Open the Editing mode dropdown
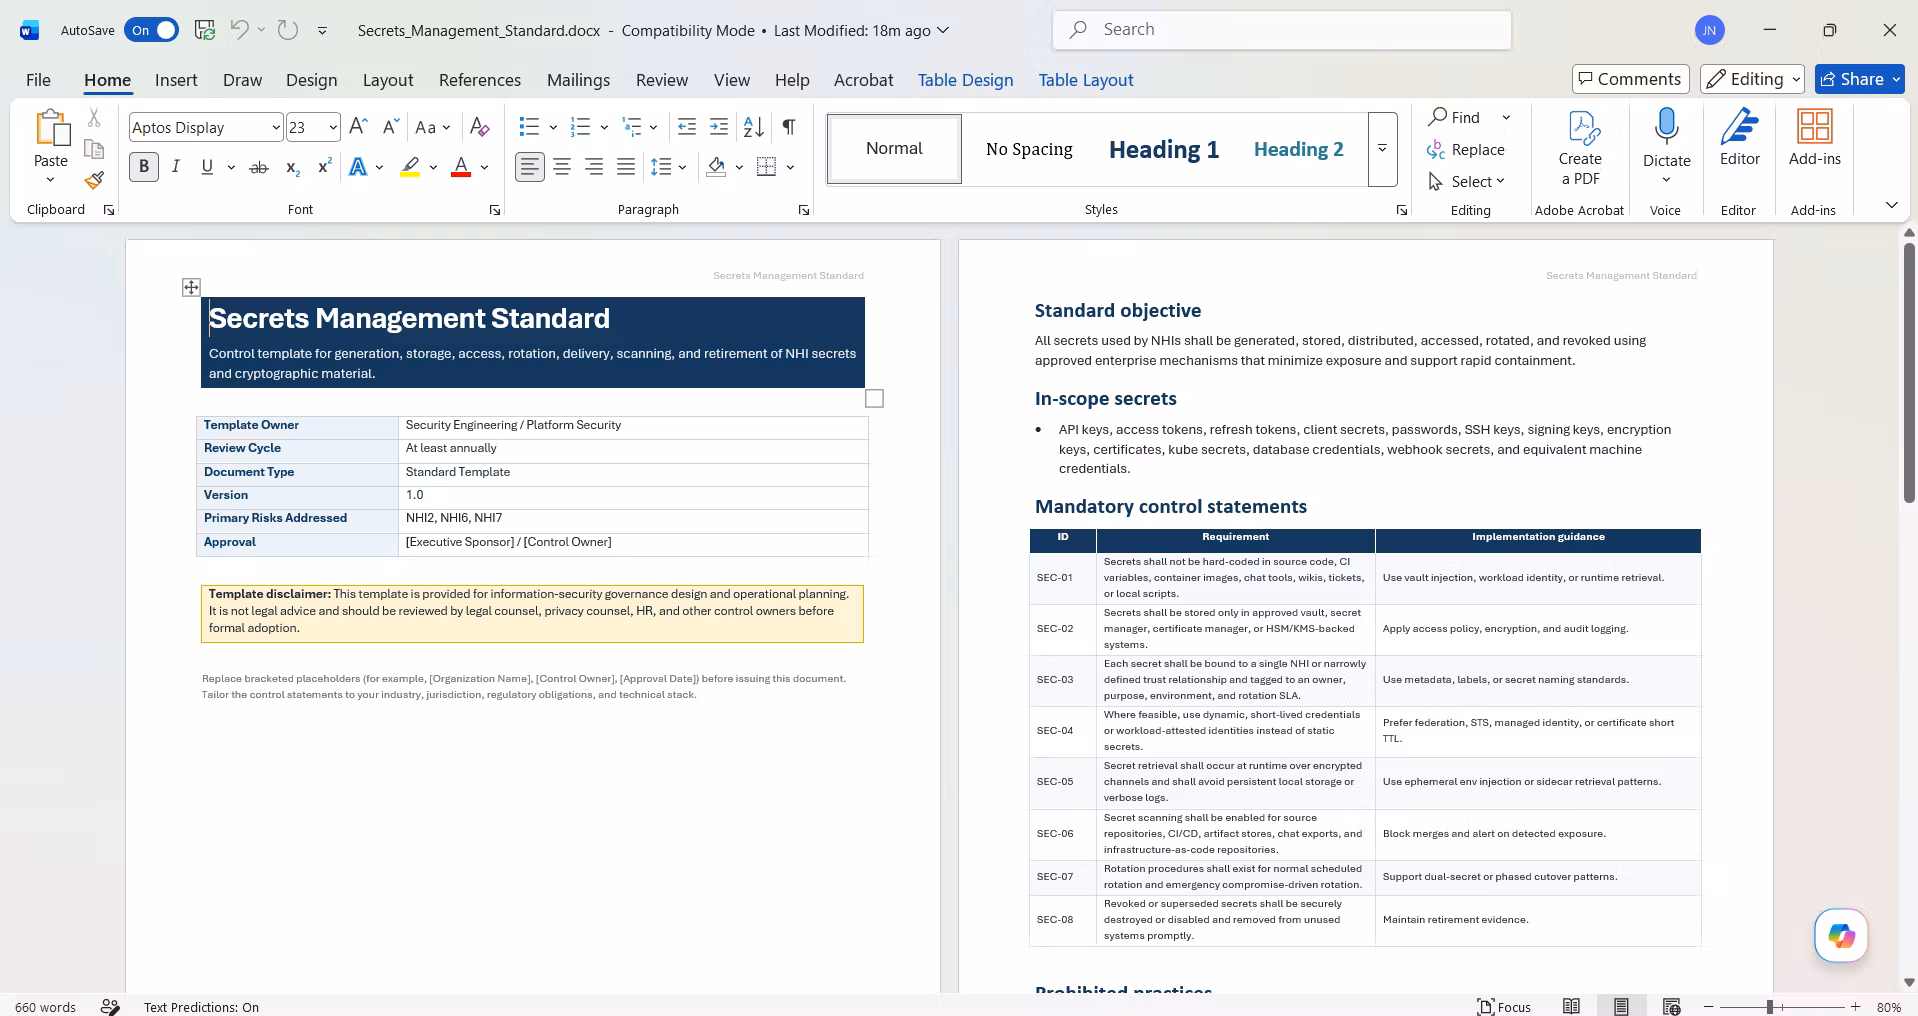Viewport: 1918px width, 1016px height. (1753, 79)
